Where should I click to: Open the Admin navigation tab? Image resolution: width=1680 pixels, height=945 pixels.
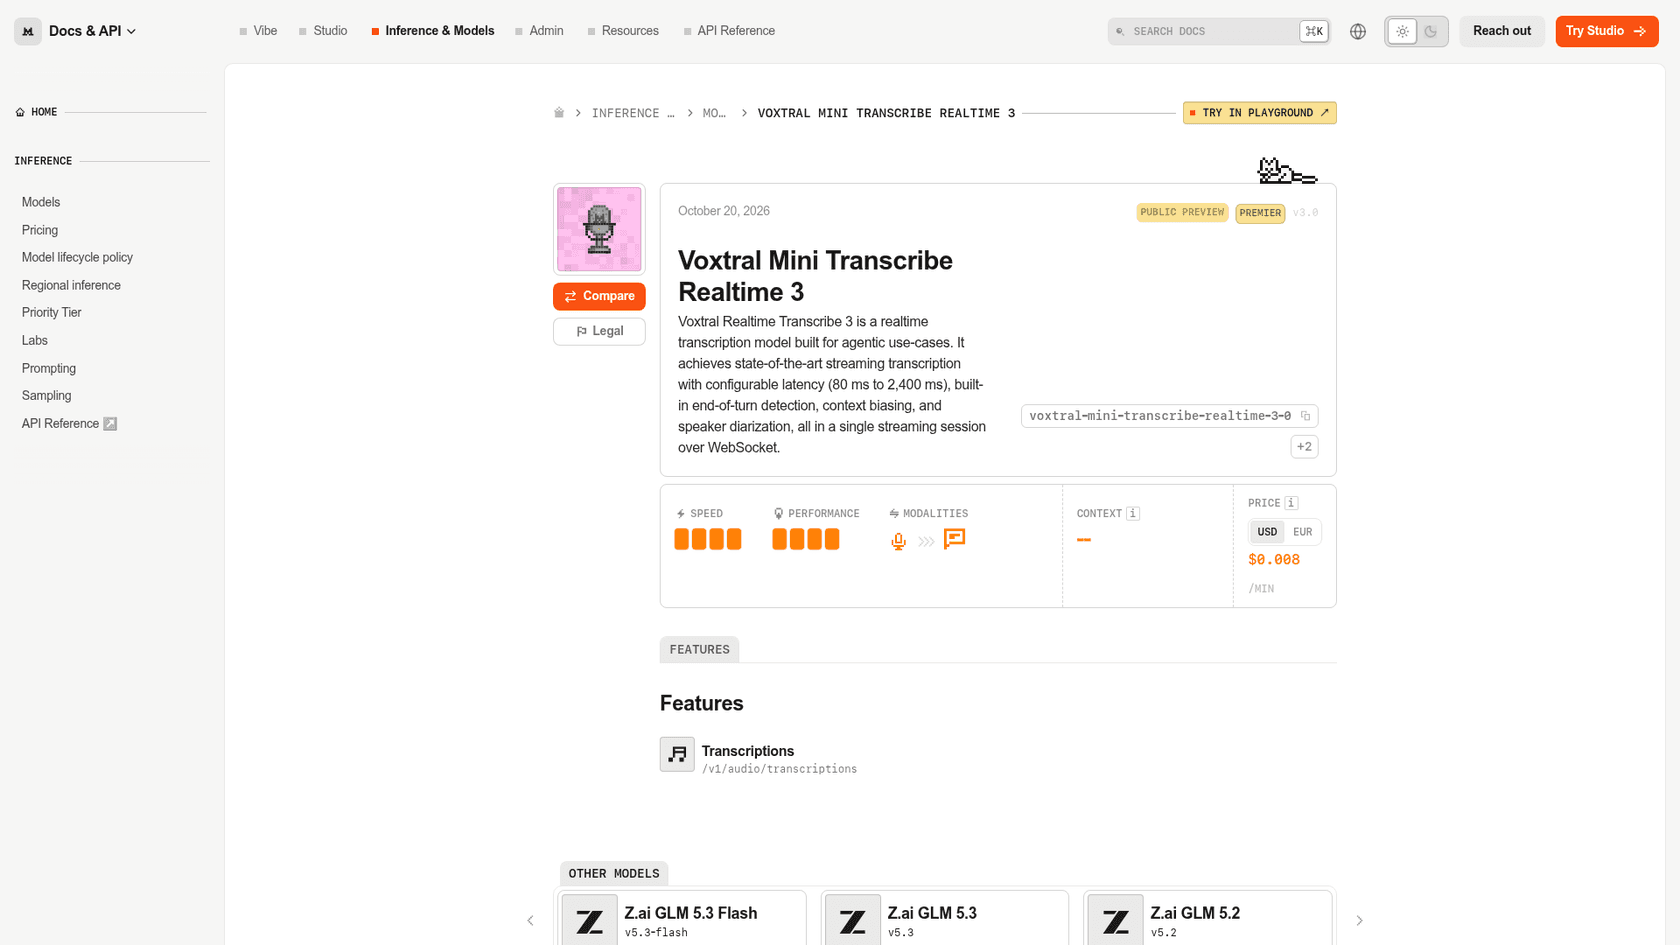pyautogui.click(x=539, y=31)
